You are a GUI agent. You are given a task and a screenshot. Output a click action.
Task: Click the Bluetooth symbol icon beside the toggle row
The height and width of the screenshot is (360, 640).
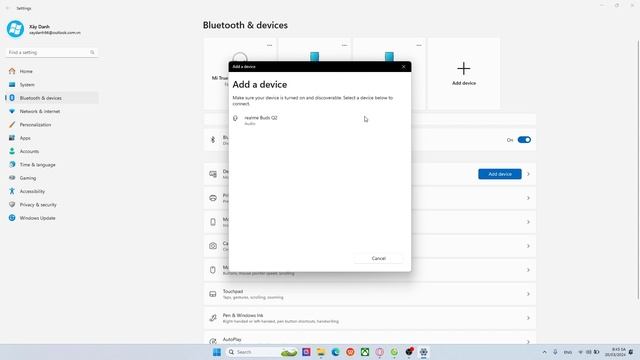(x=213, y=140)
